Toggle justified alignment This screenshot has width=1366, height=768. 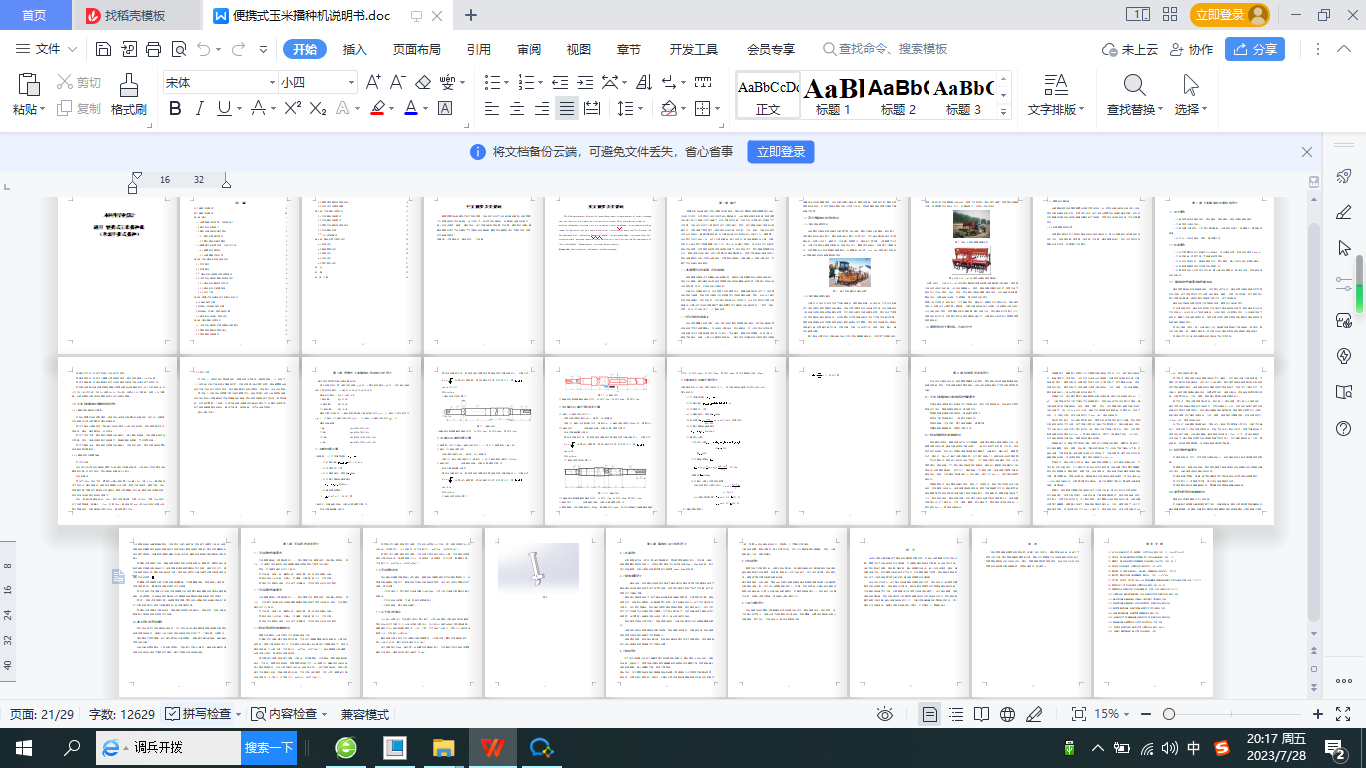click(567, 108)
